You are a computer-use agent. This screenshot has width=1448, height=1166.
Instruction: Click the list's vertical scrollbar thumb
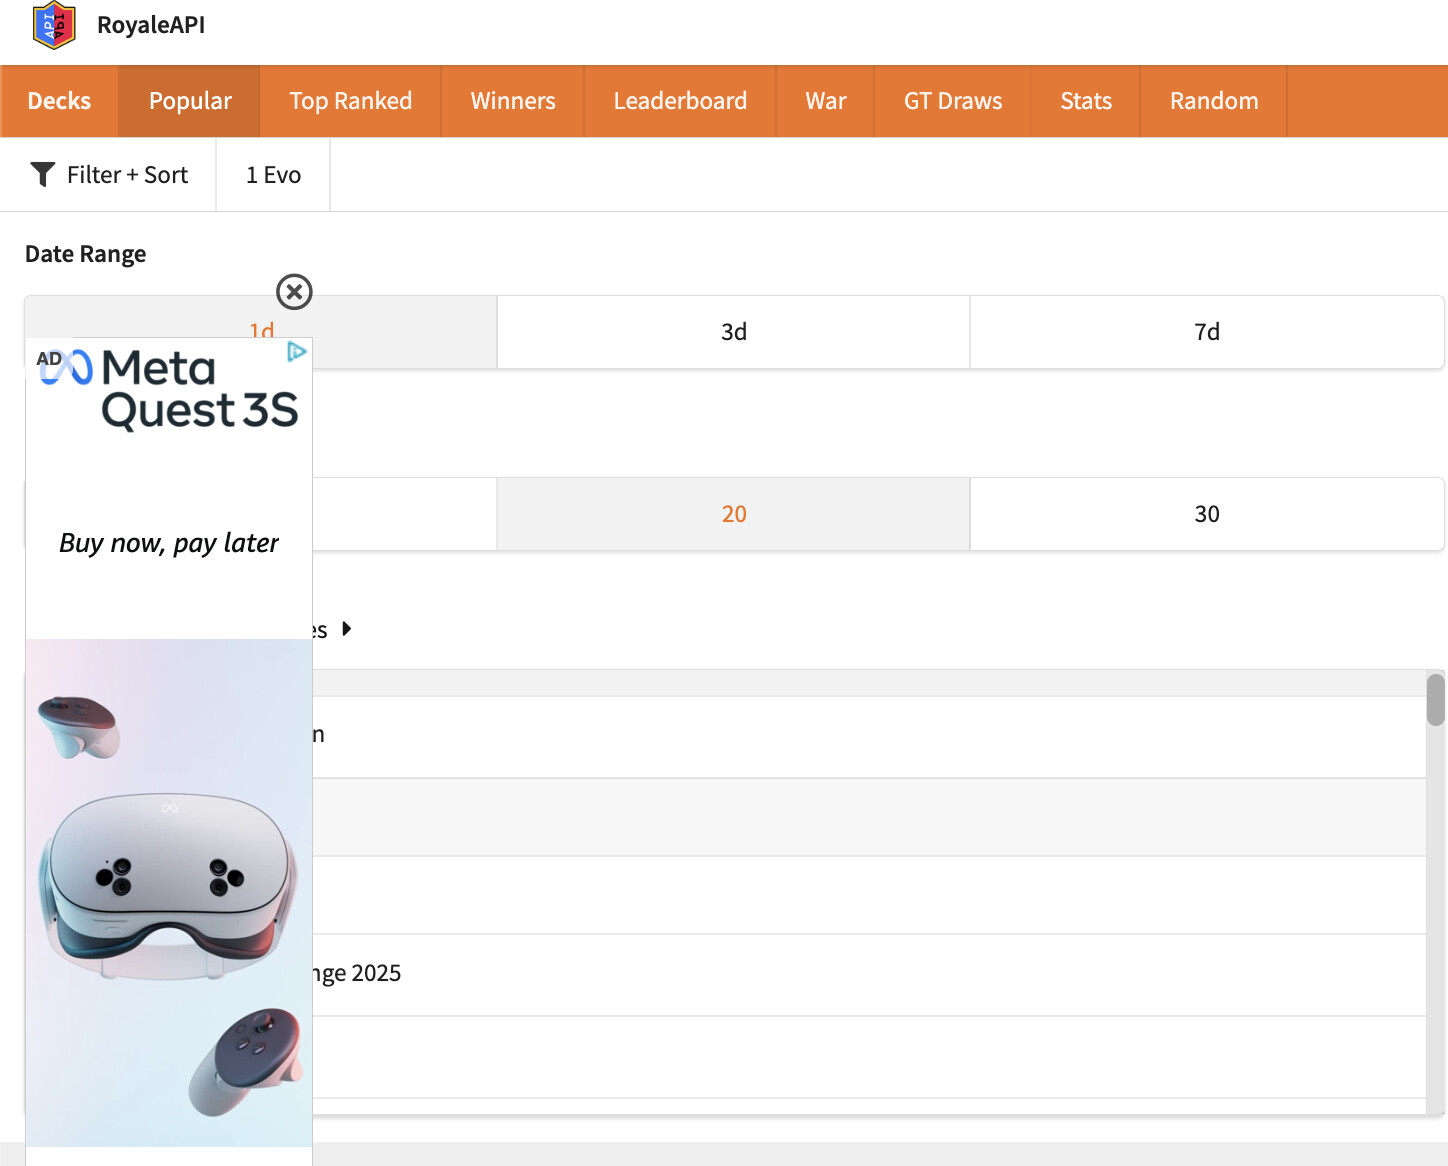tap(1435, 700)
